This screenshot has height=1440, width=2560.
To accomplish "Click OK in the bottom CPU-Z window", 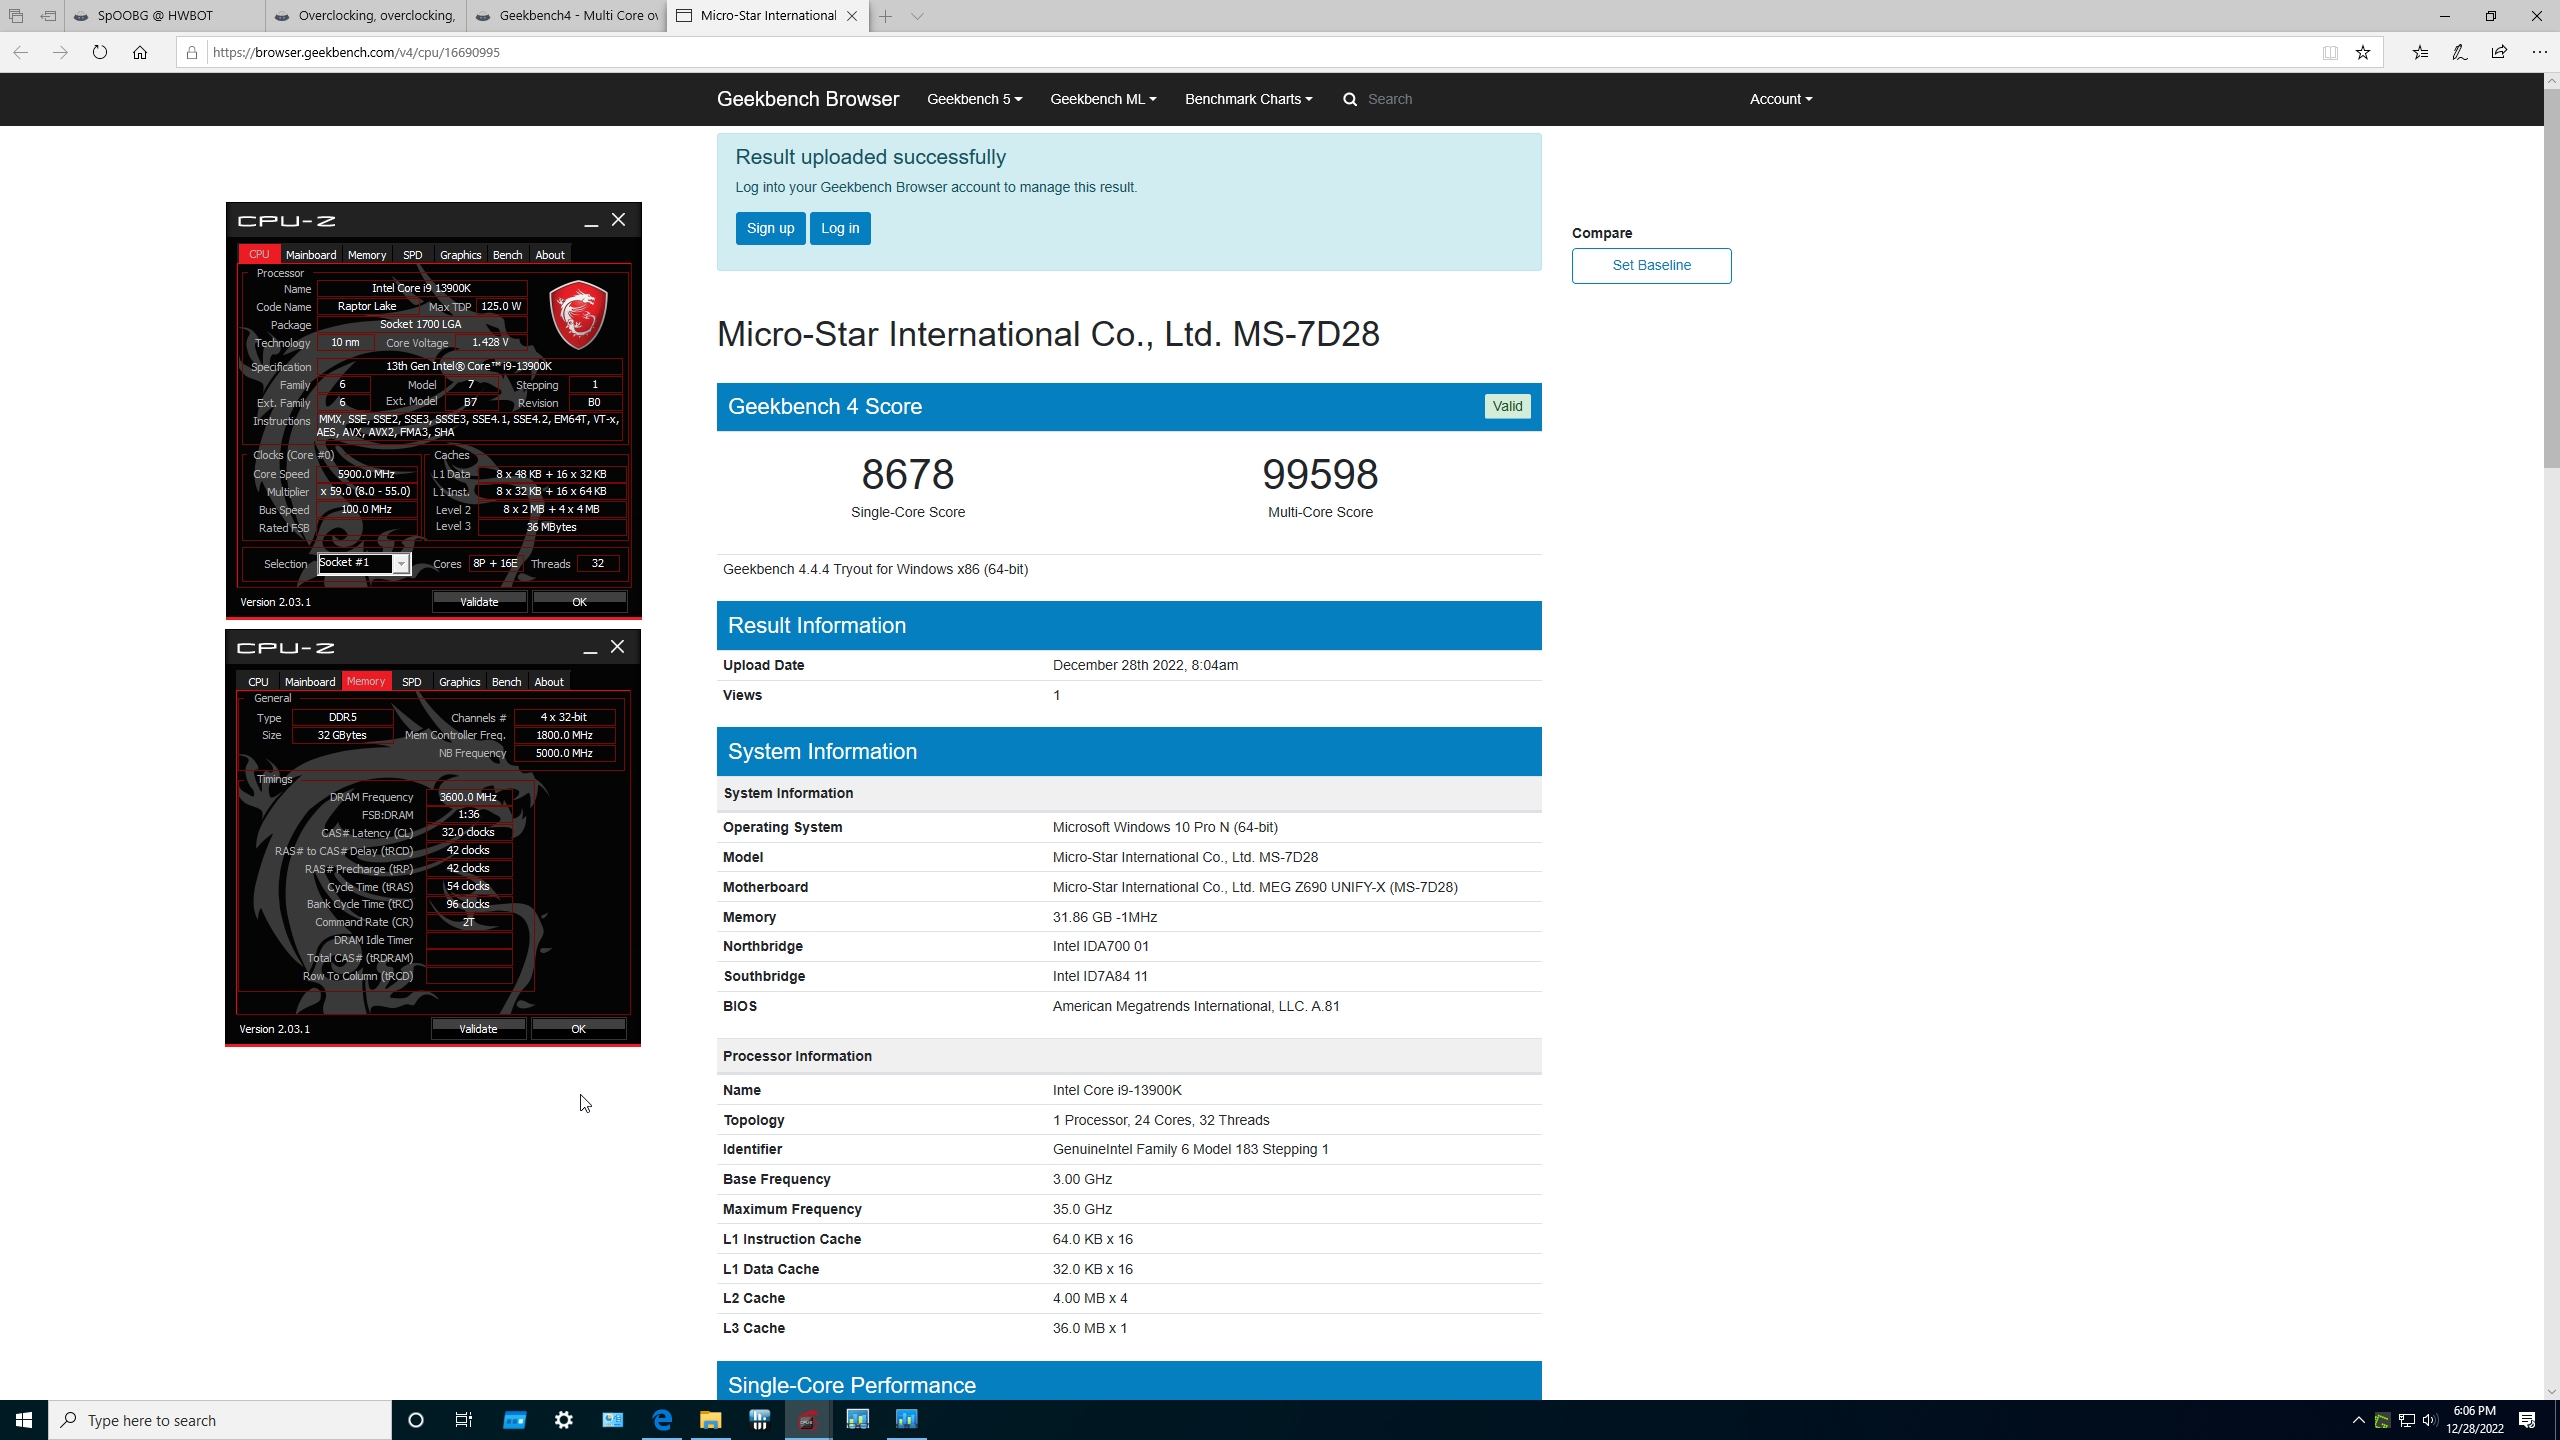I will [578, 1029].
